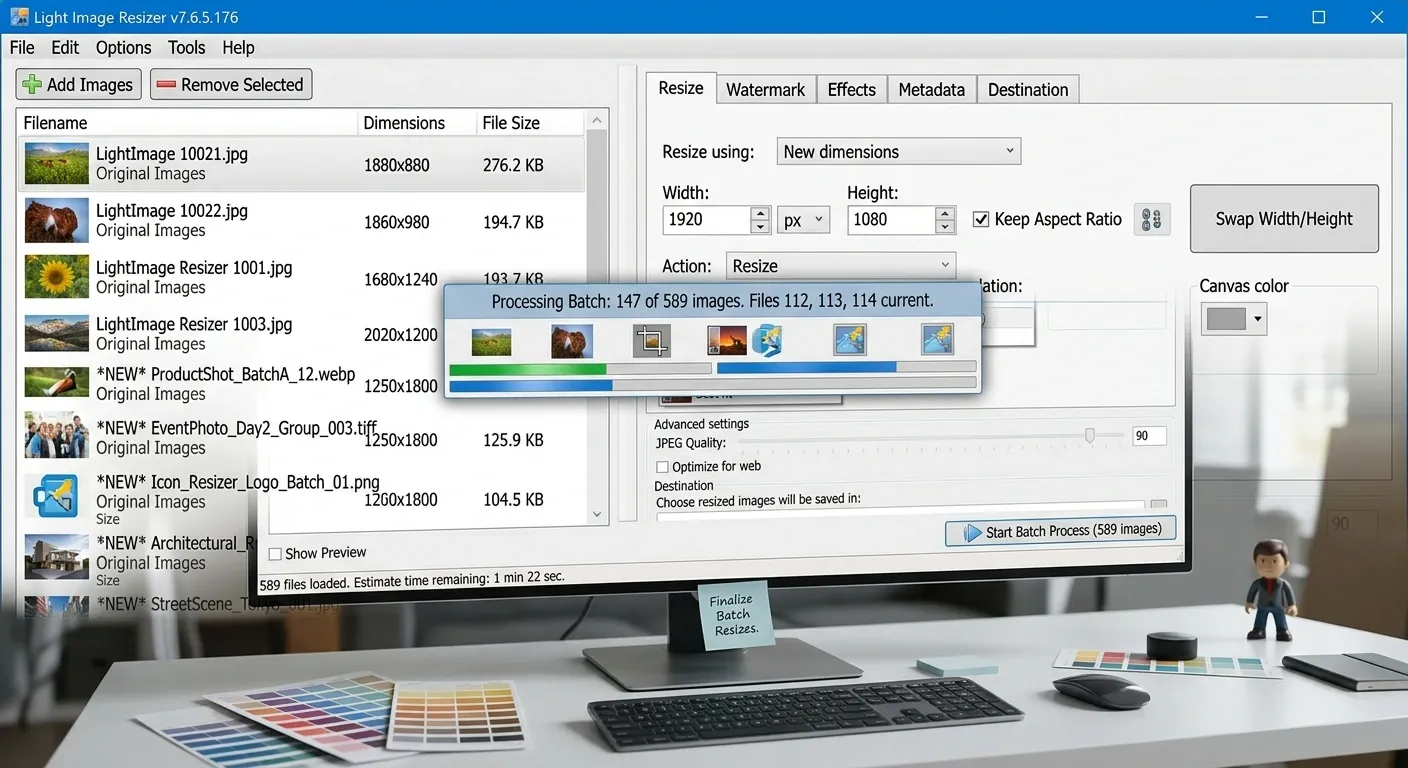Switch to the Destination tab
The image size is (1408, 768).
click(1028, 90)
